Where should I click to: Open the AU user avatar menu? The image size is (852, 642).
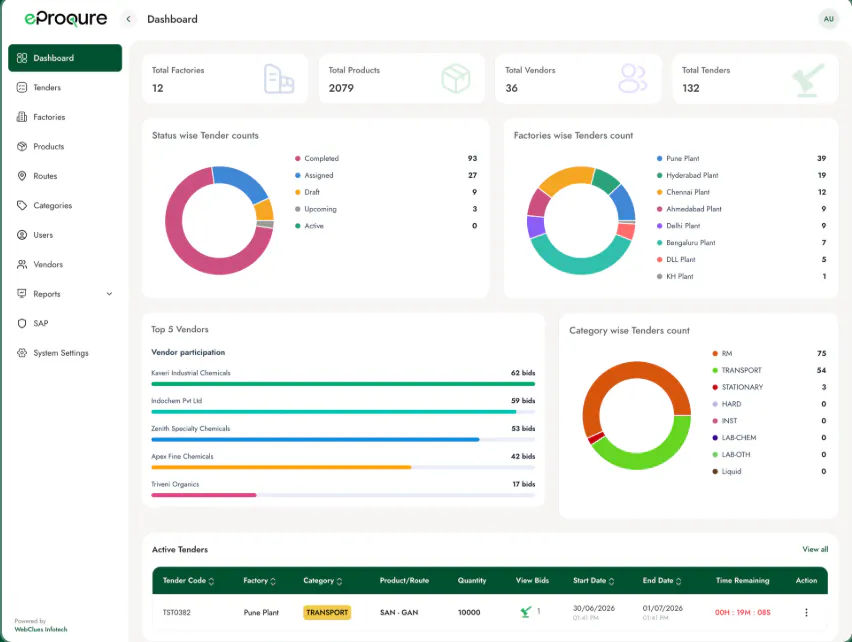[828, 19]
